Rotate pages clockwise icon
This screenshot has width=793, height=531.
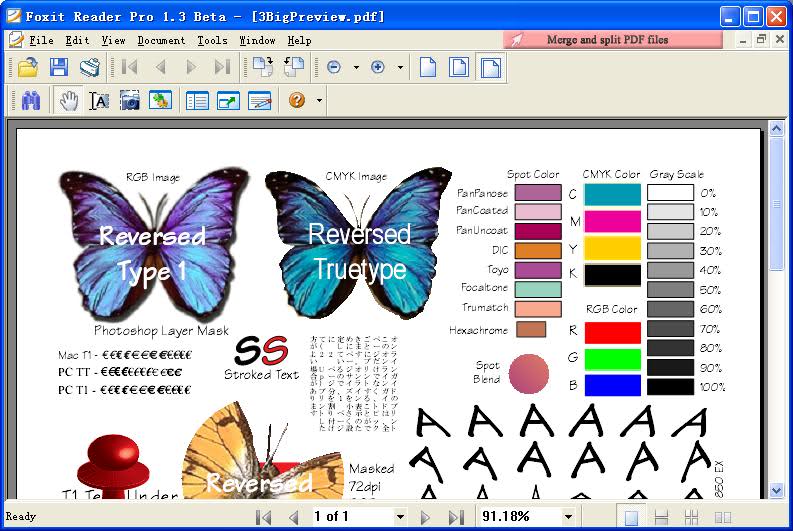(263, 67)
